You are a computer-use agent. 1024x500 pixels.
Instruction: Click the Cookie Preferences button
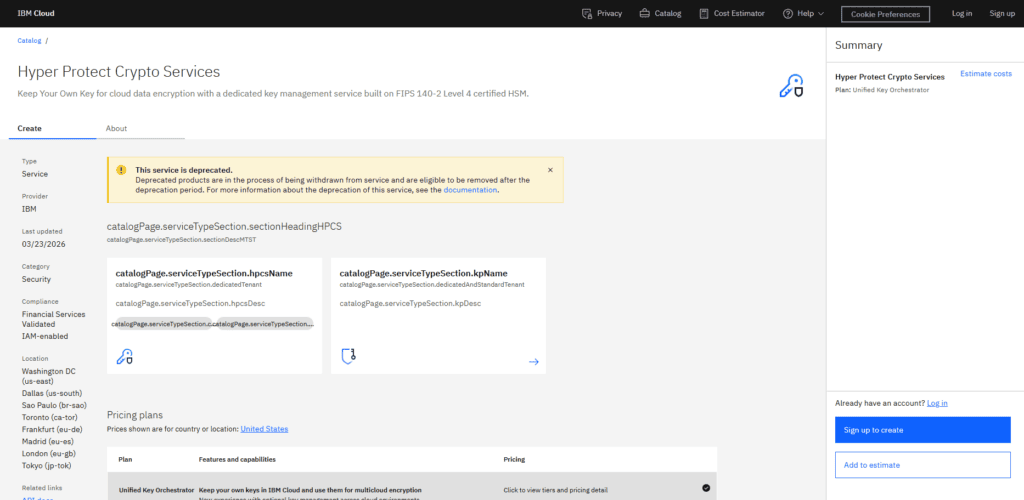point(885,14)
